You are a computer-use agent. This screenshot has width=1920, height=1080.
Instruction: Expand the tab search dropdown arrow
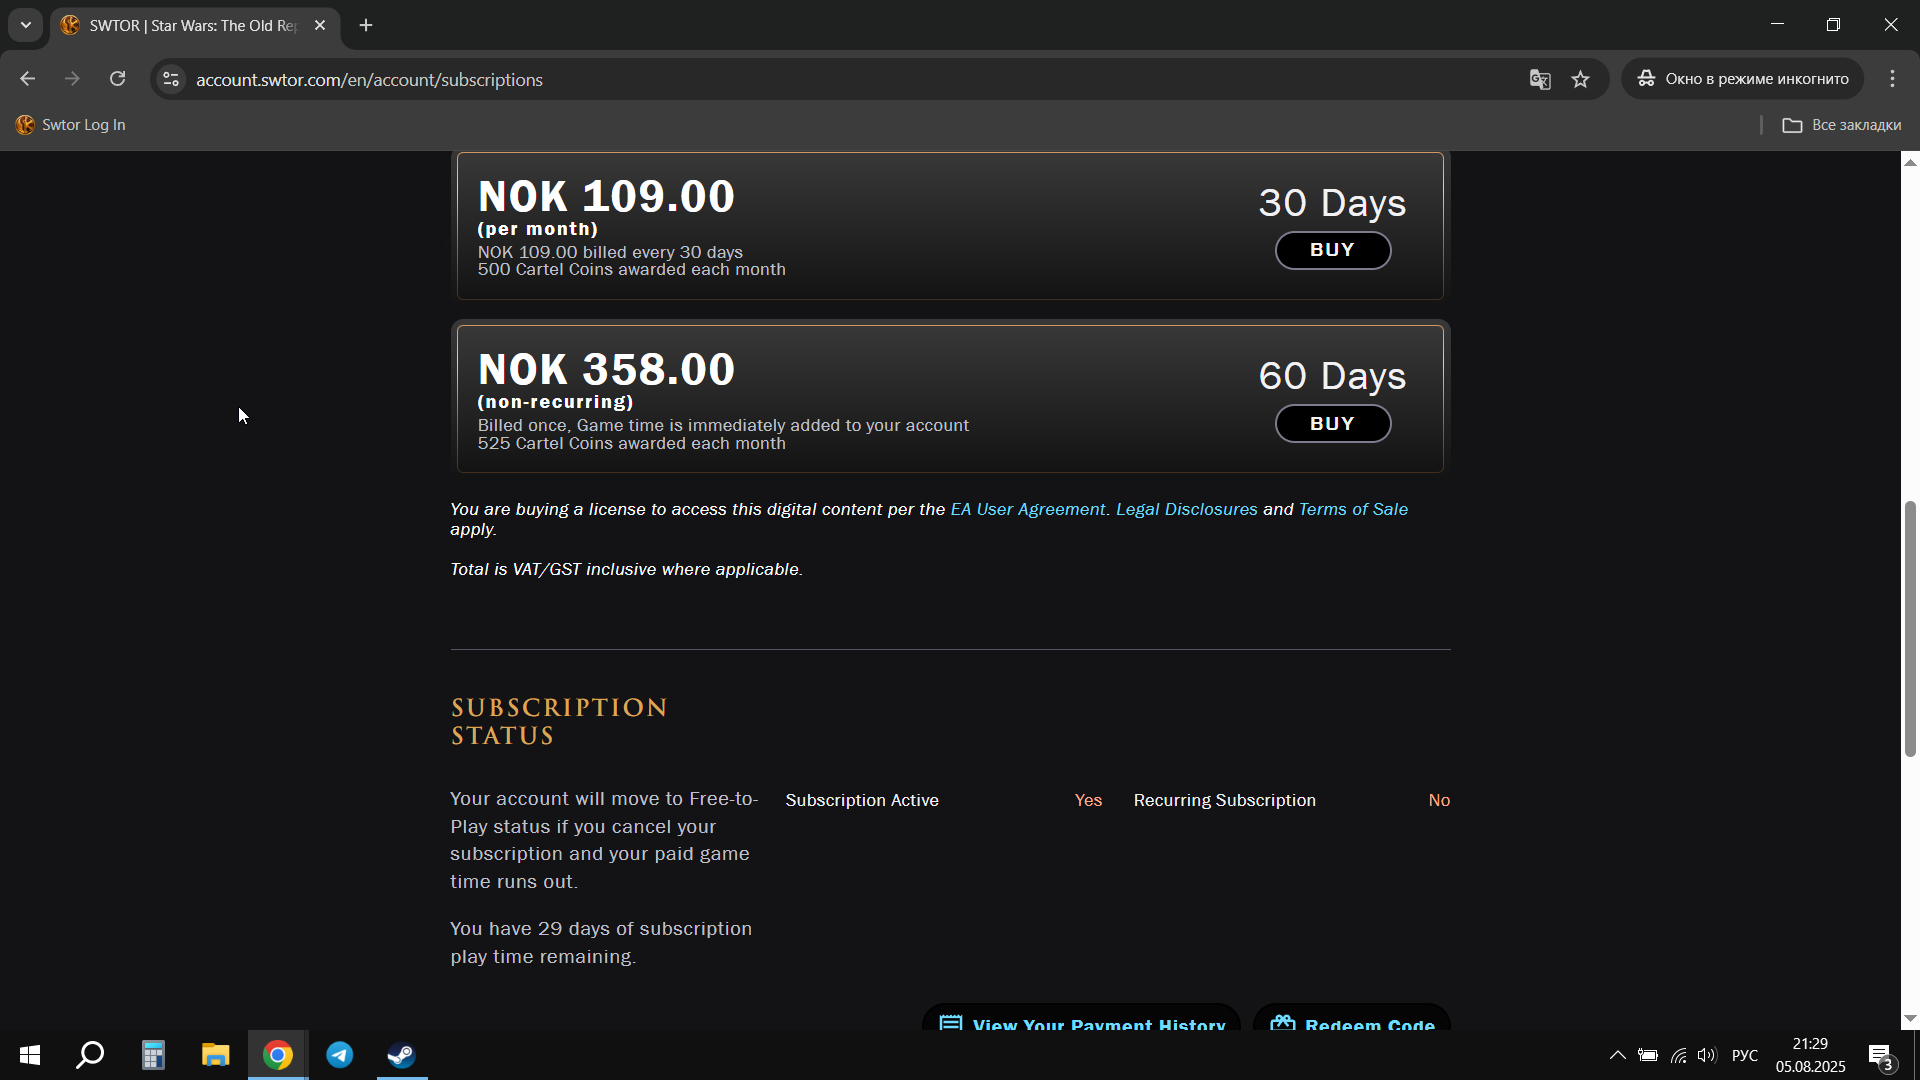(x=26, y=25)
